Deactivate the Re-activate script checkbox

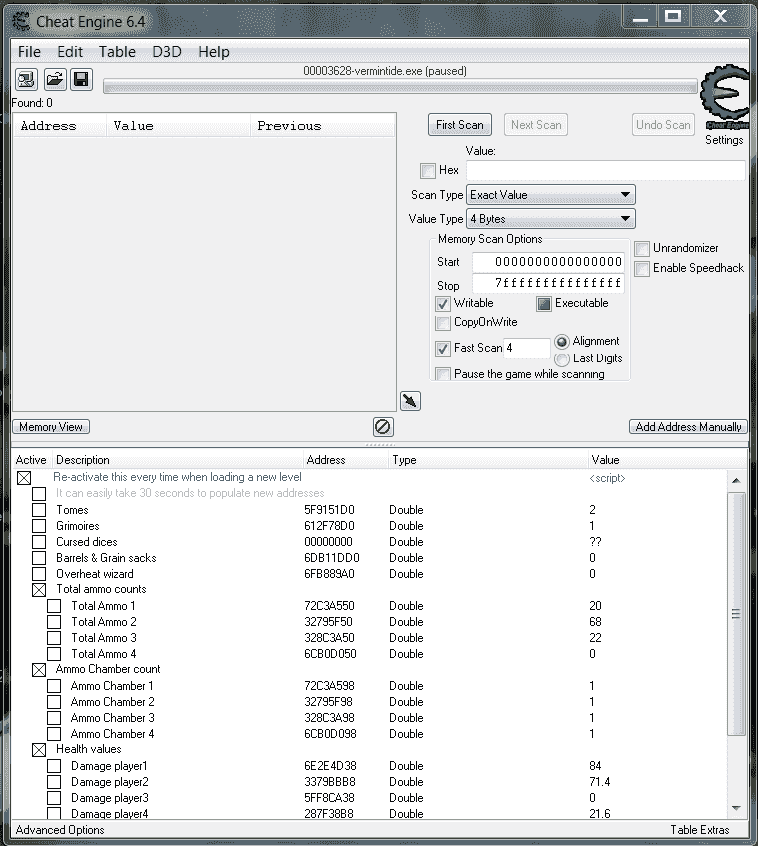pos(24,478)
